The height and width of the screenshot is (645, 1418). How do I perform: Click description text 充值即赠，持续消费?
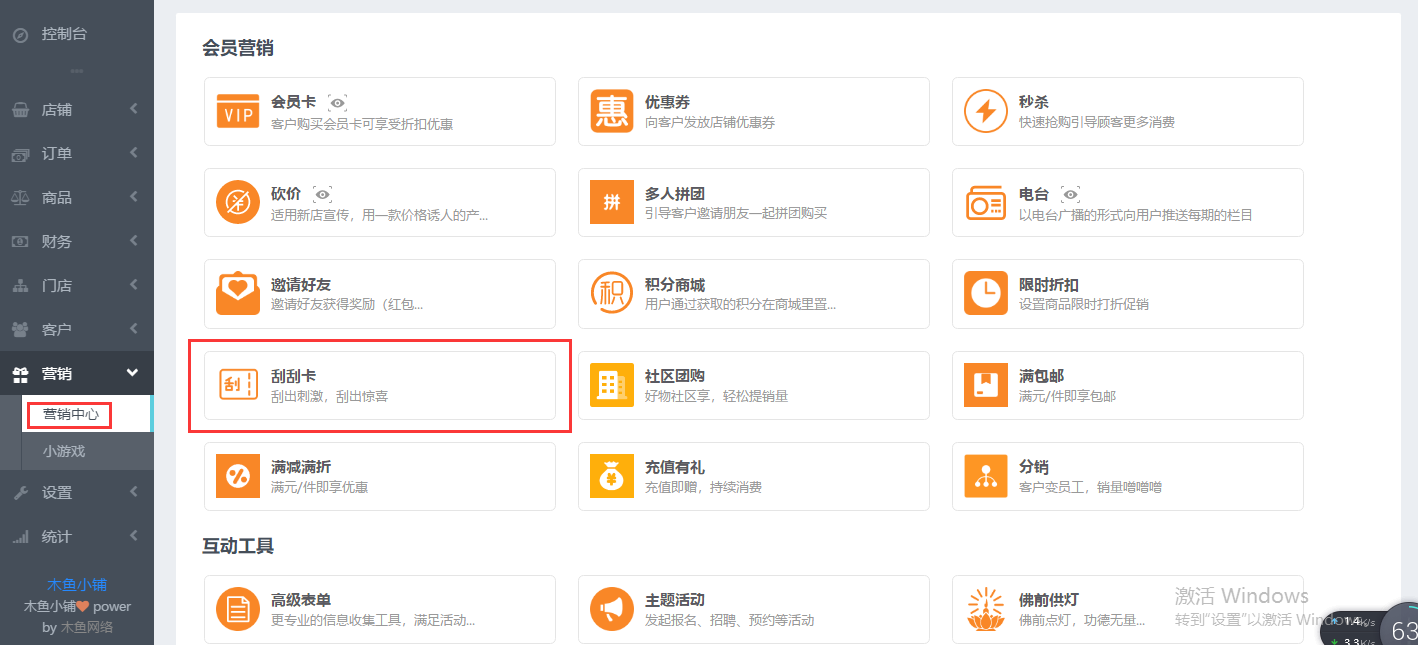703,487
